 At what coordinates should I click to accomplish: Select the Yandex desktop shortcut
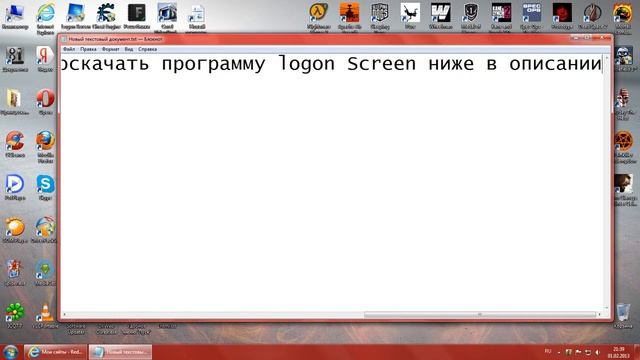[x=45, y=59]
